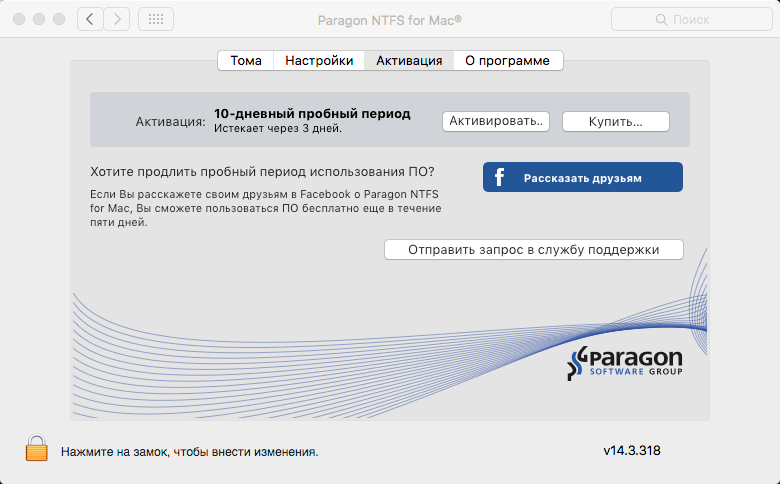Click the search magnifier icon

[661, 19]
